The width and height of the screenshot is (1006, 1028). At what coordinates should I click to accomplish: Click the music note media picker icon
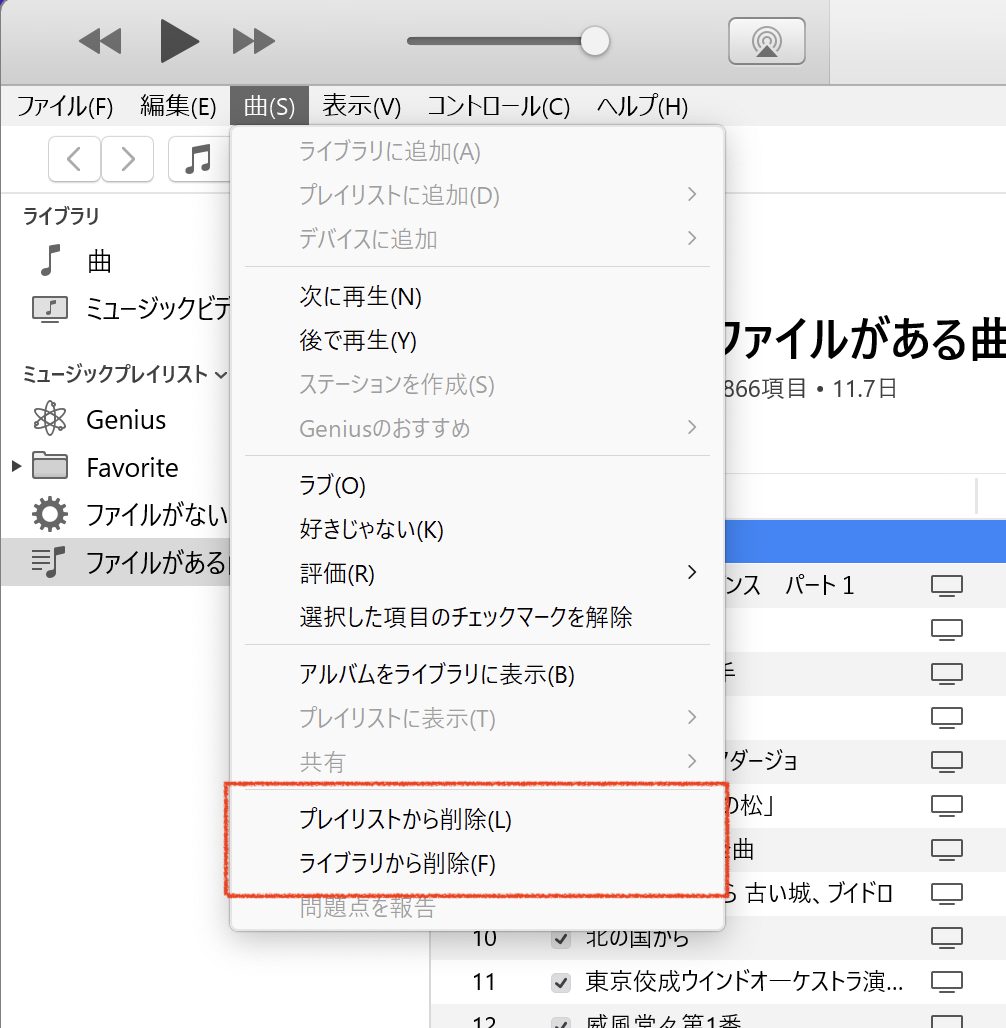(198, 159)
